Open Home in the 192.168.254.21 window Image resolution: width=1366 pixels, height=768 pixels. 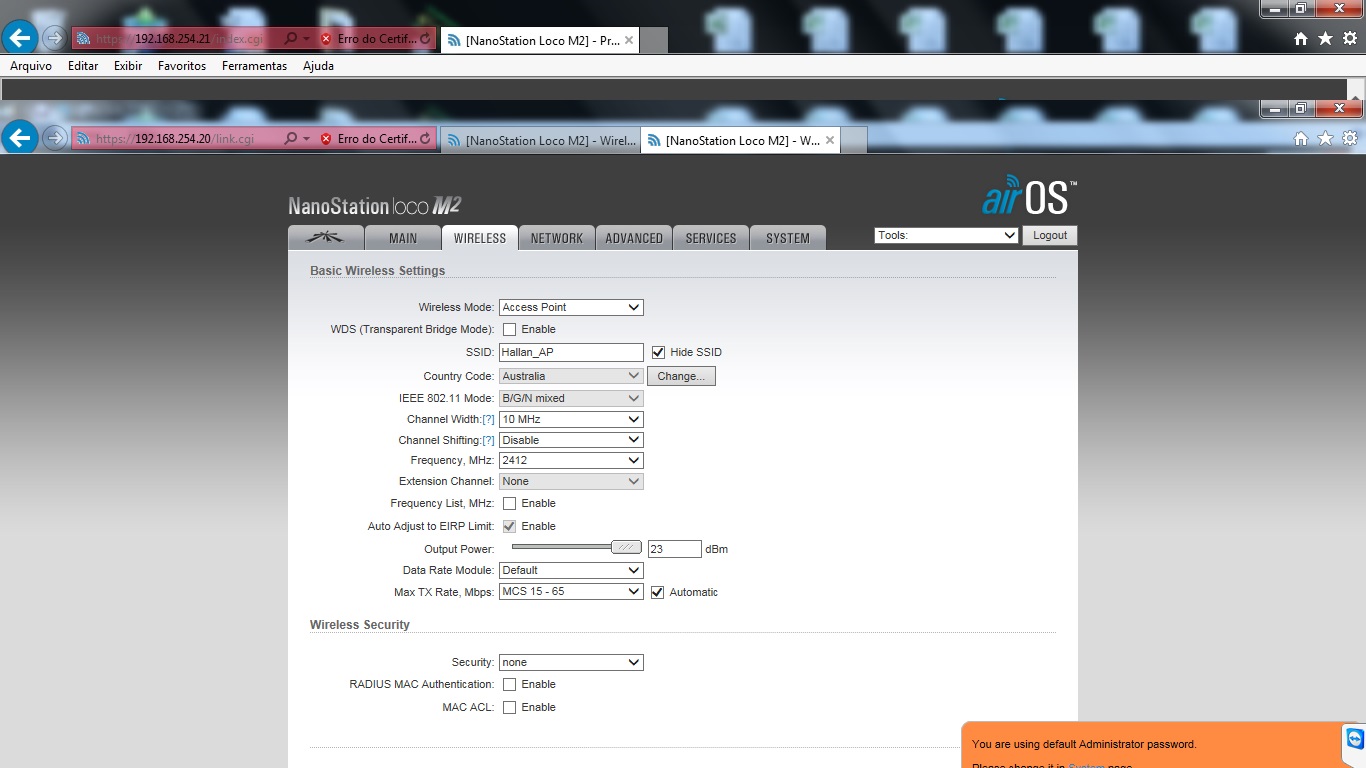(x=1301, y=39)
